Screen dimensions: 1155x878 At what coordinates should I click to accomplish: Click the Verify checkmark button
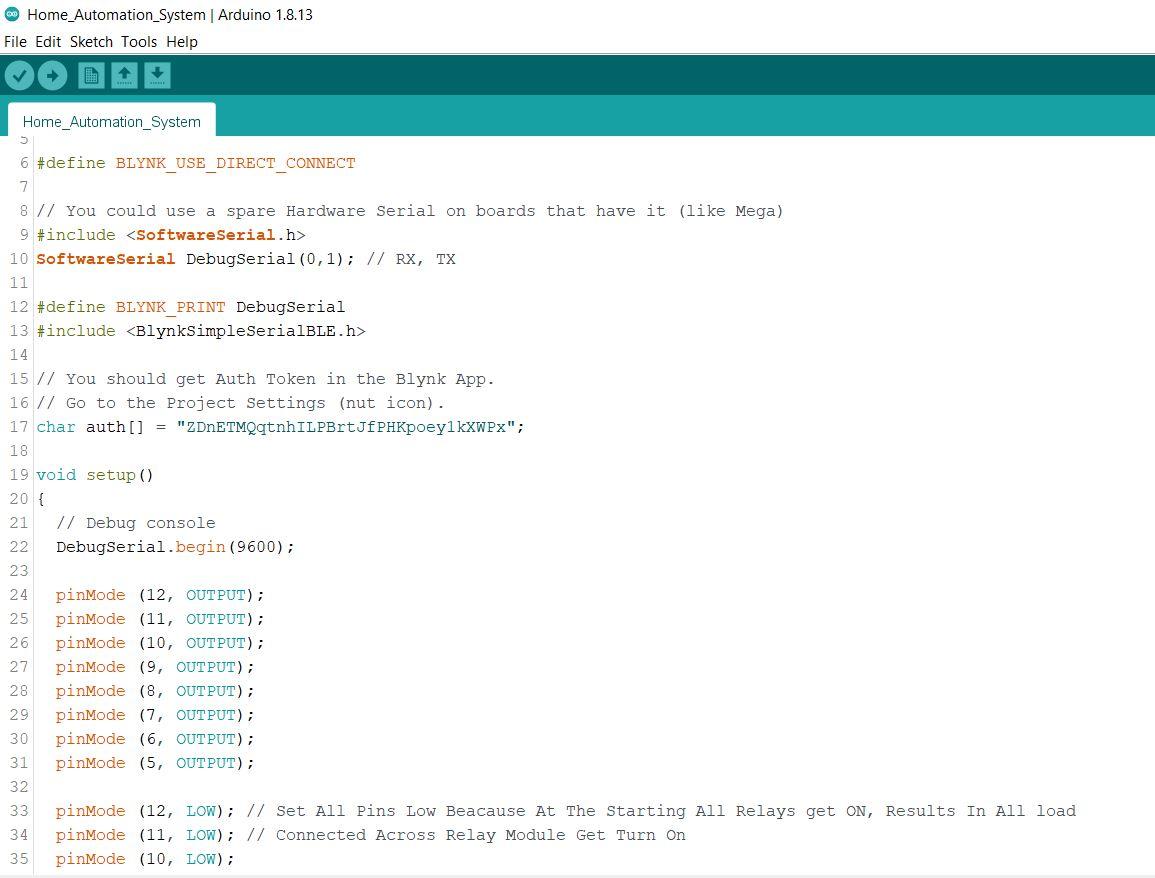tap(20, 75)
